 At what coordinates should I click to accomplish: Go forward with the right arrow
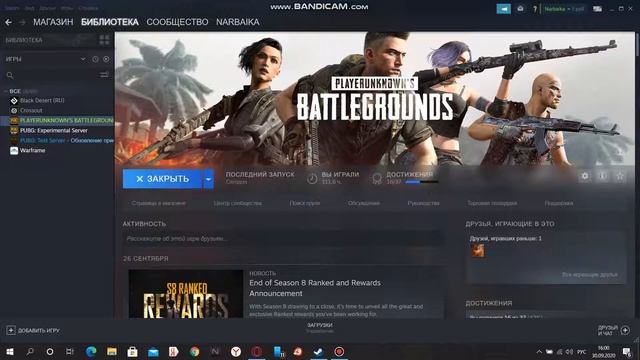[x=22, y=22]
